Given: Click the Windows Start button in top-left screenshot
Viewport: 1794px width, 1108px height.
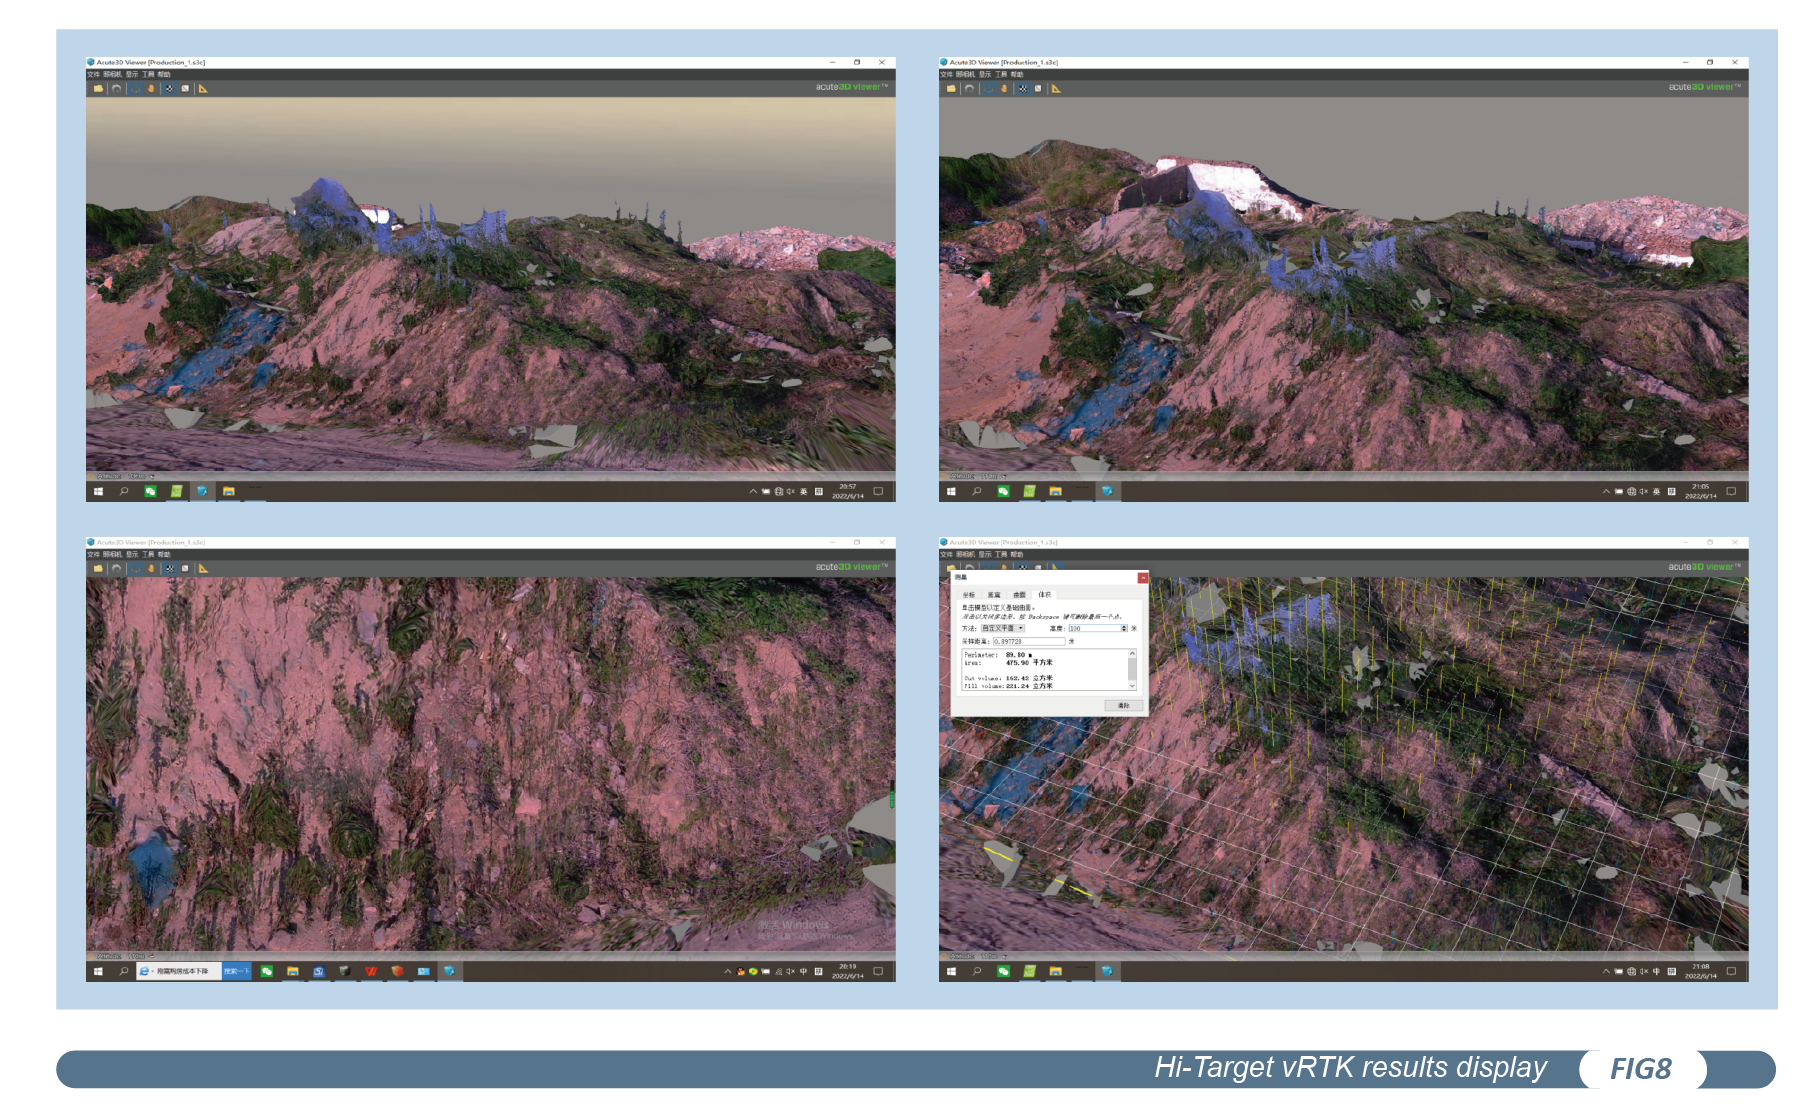Looking at the screenshot, I should pos(98,491).
